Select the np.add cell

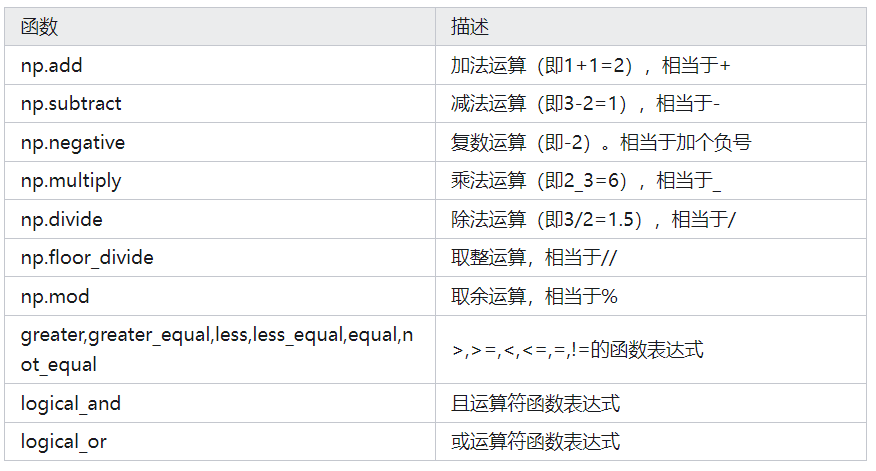pos(52,65)
